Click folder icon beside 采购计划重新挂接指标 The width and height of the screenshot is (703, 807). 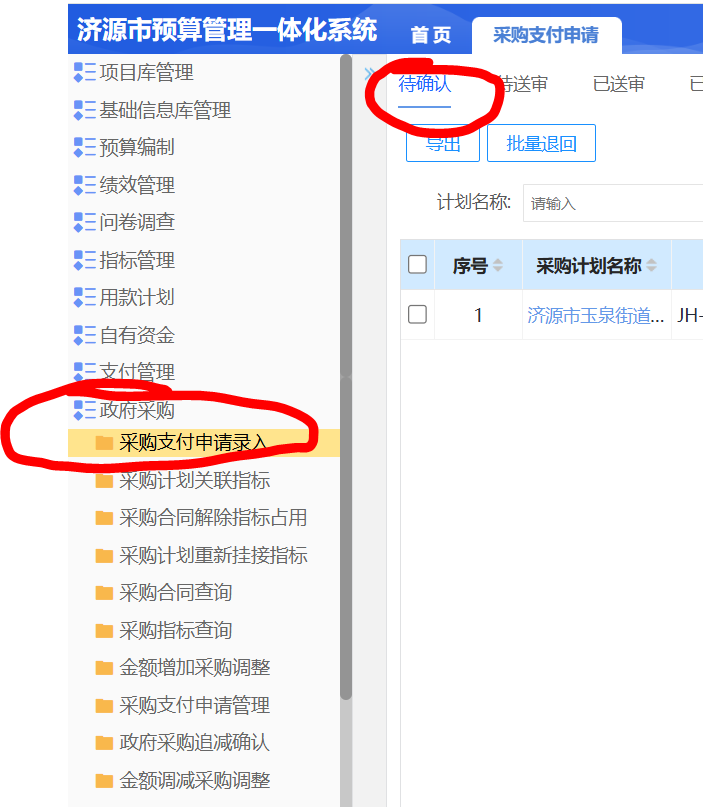(104, 556)
